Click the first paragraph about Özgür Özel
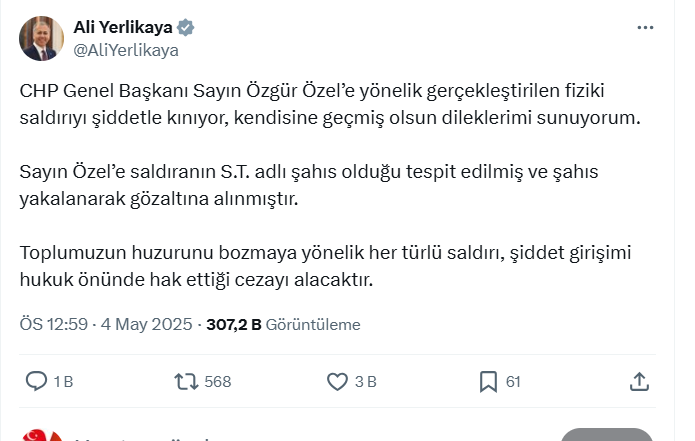Viewport: 695px width, 441px height. (x=330, y=104)
